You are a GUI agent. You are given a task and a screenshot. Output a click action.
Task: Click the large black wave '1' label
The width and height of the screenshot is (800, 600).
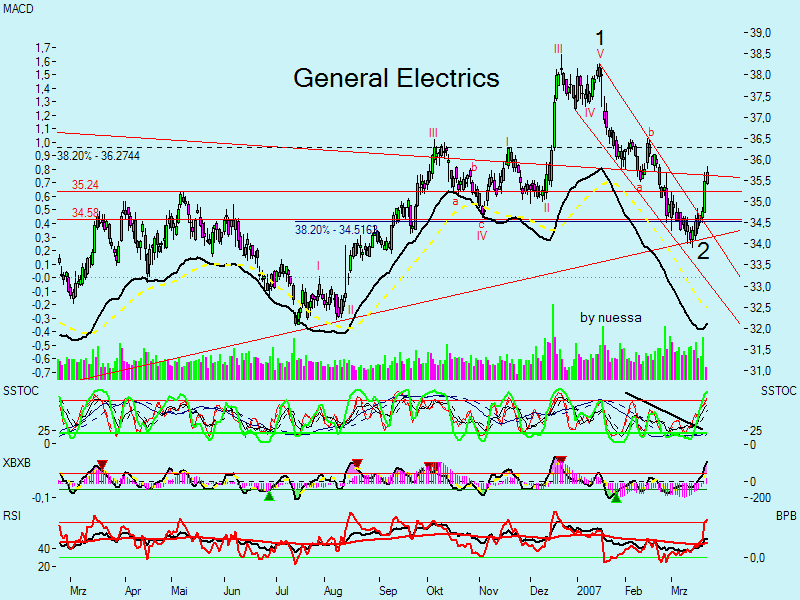600,38
